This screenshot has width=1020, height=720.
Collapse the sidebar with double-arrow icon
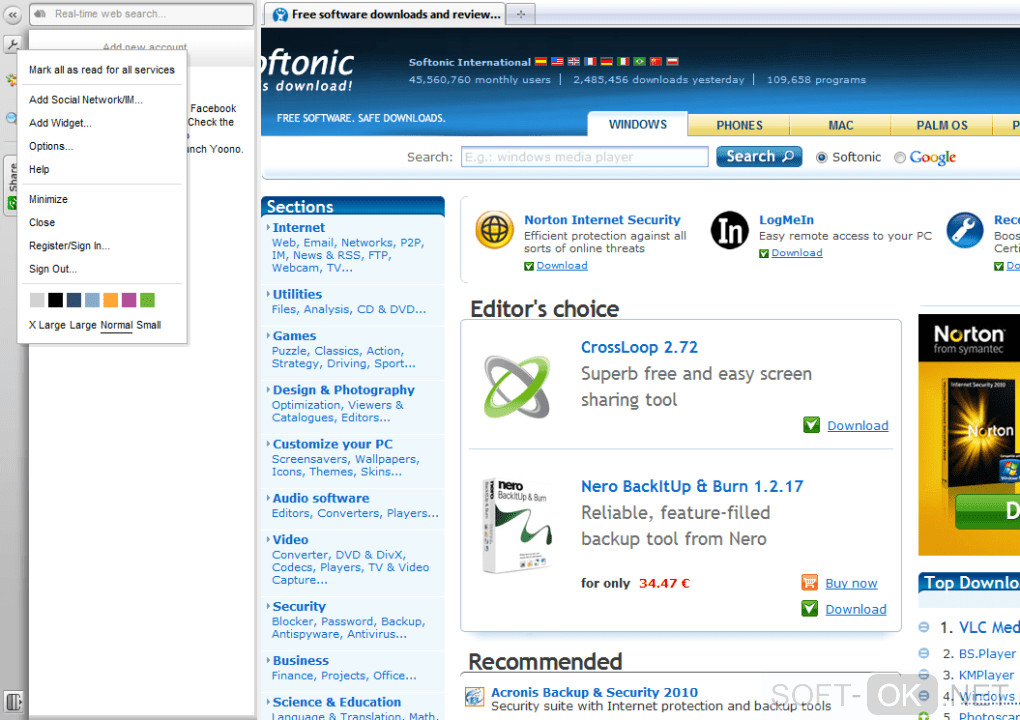point(12,14)
